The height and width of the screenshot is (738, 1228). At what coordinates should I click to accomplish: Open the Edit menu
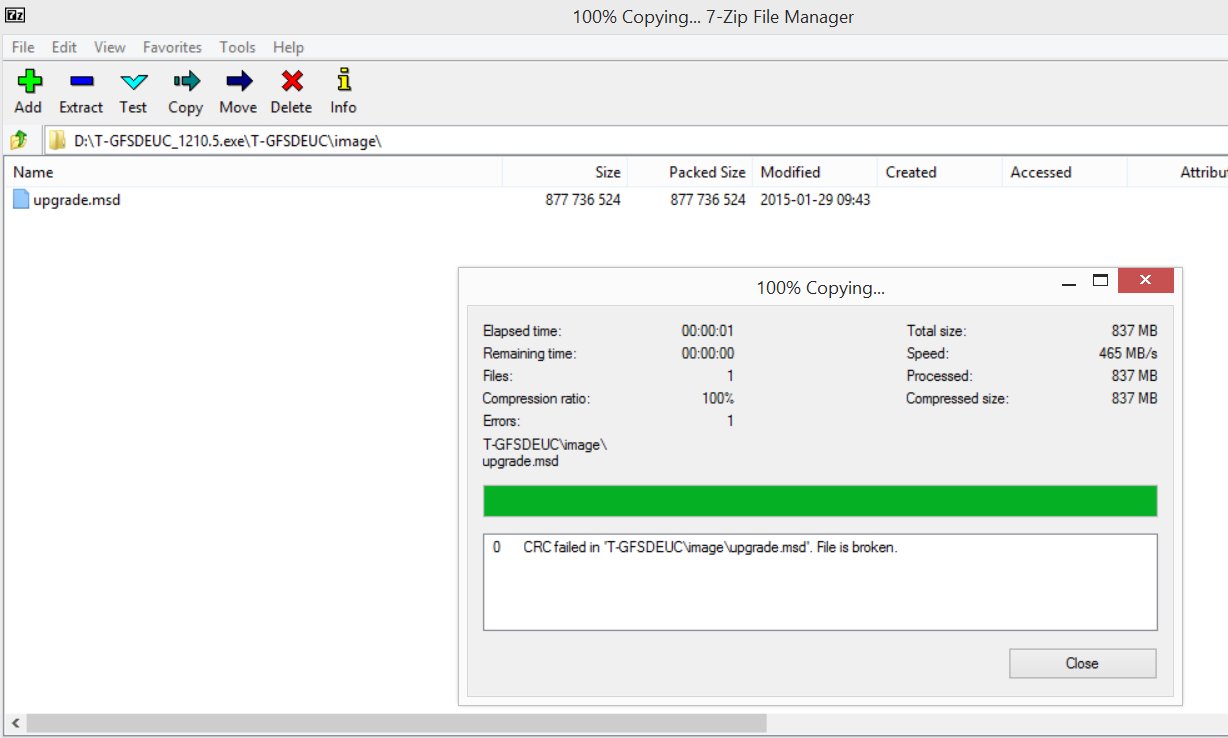pyautogui.click(x=64, y=47)
